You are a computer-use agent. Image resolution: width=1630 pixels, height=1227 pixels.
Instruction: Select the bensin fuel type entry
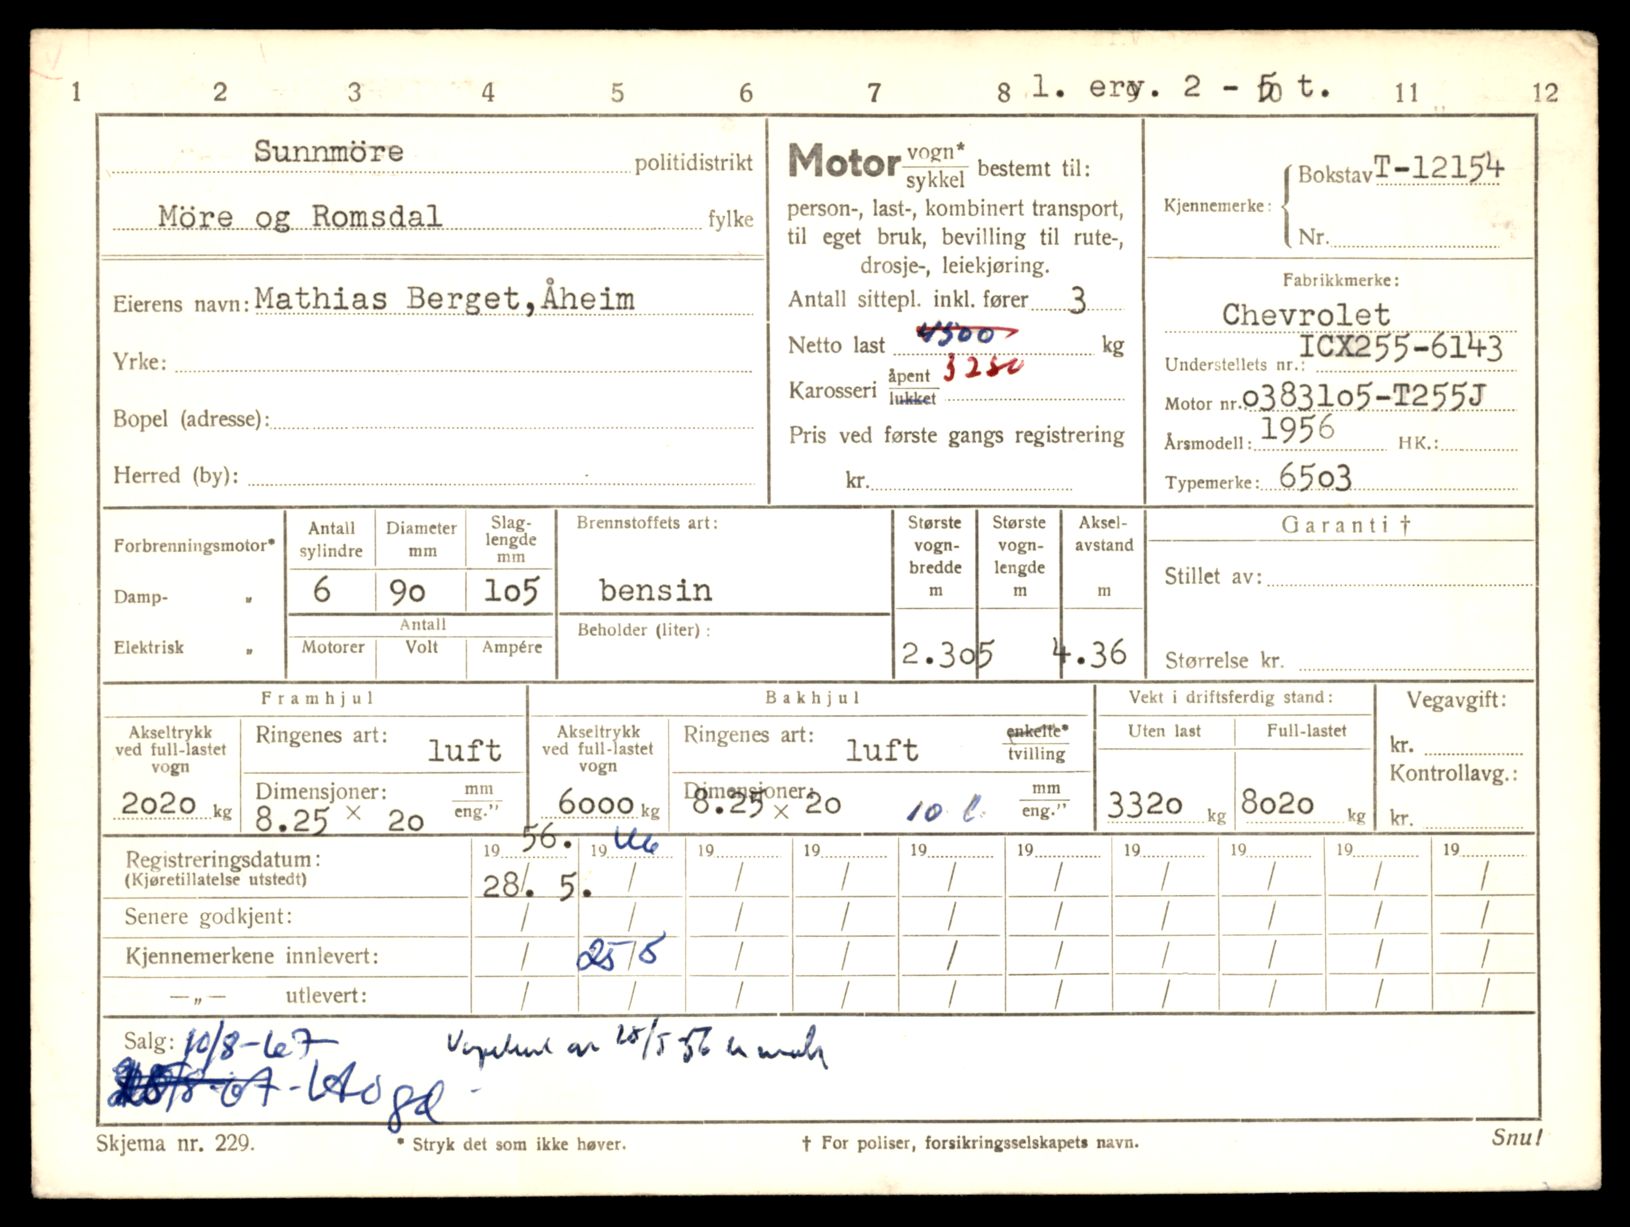pyautogui.click(x=655, y=590)
